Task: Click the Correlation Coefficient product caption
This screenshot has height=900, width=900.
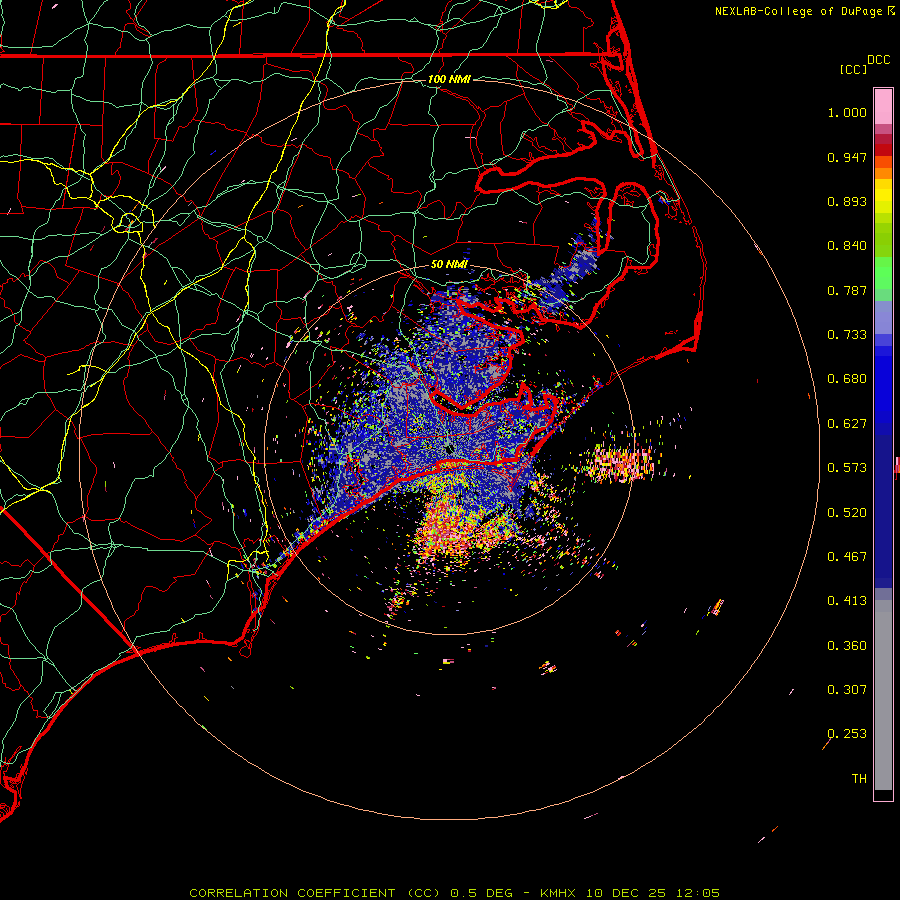Action: coord(455,893)
